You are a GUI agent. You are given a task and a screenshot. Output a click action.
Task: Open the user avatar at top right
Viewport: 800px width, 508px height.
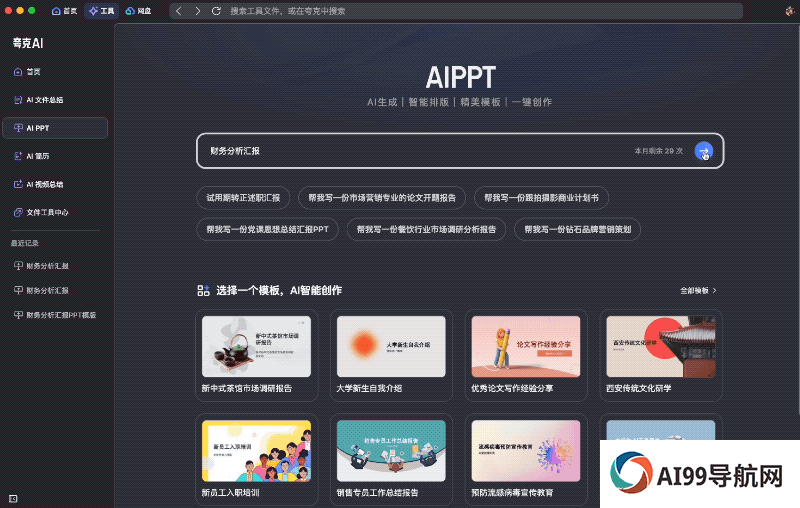click(x=790, y=11)
